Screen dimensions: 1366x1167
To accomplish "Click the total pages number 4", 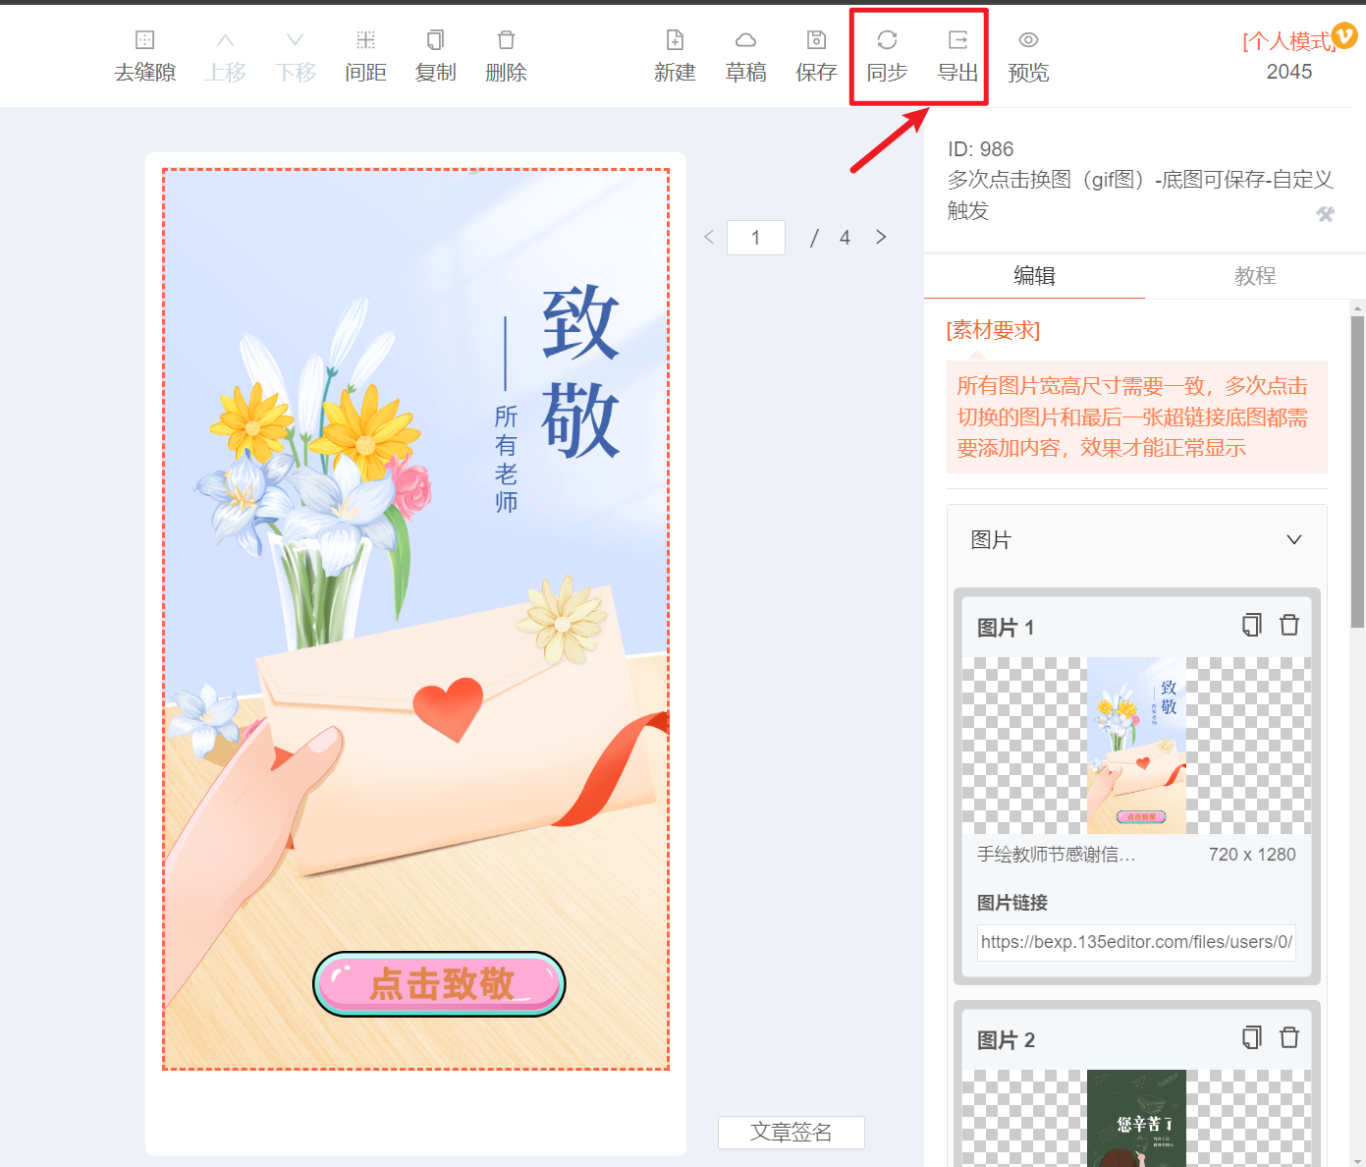I will (845, 238).
